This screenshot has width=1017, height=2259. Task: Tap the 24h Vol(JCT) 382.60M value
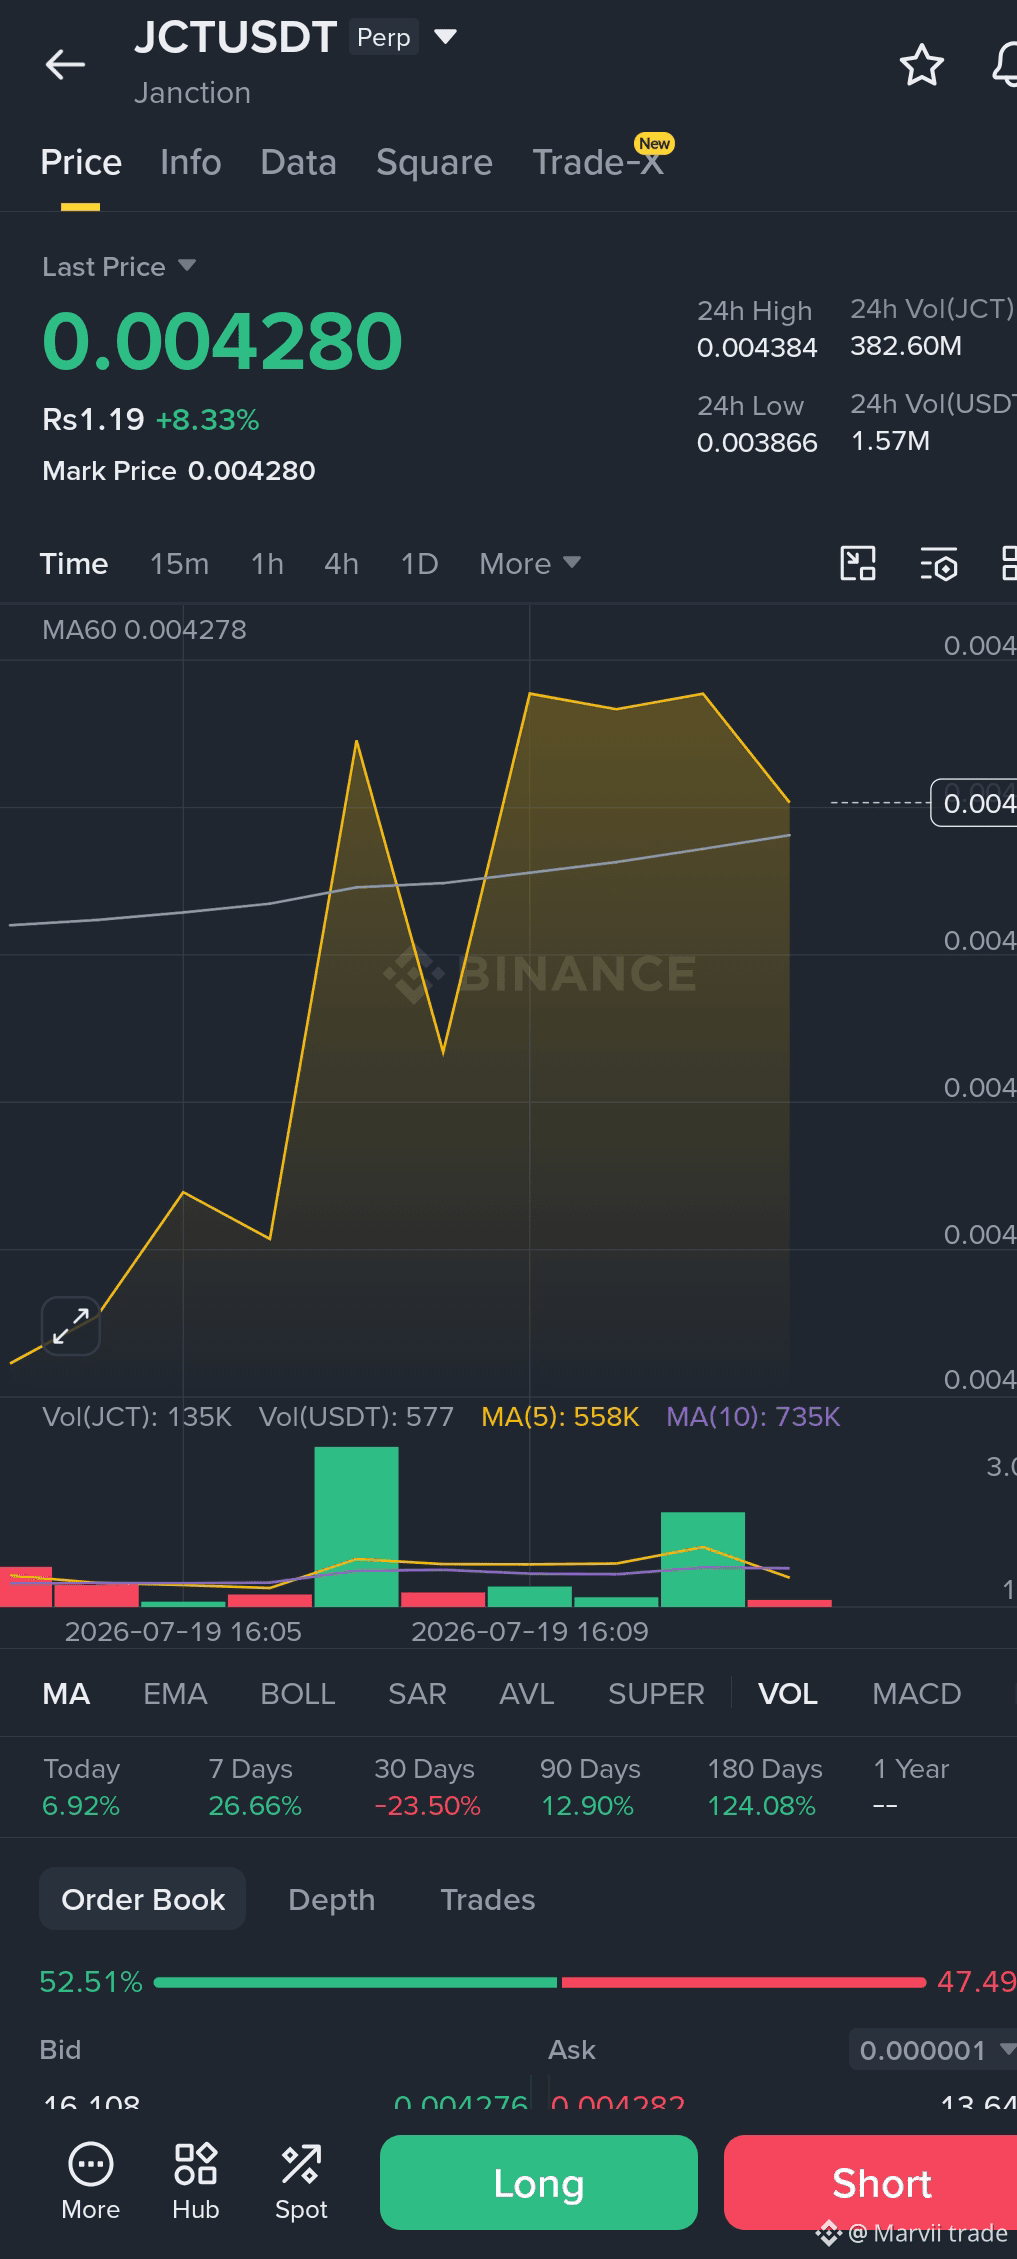click(x=906, y=346)
